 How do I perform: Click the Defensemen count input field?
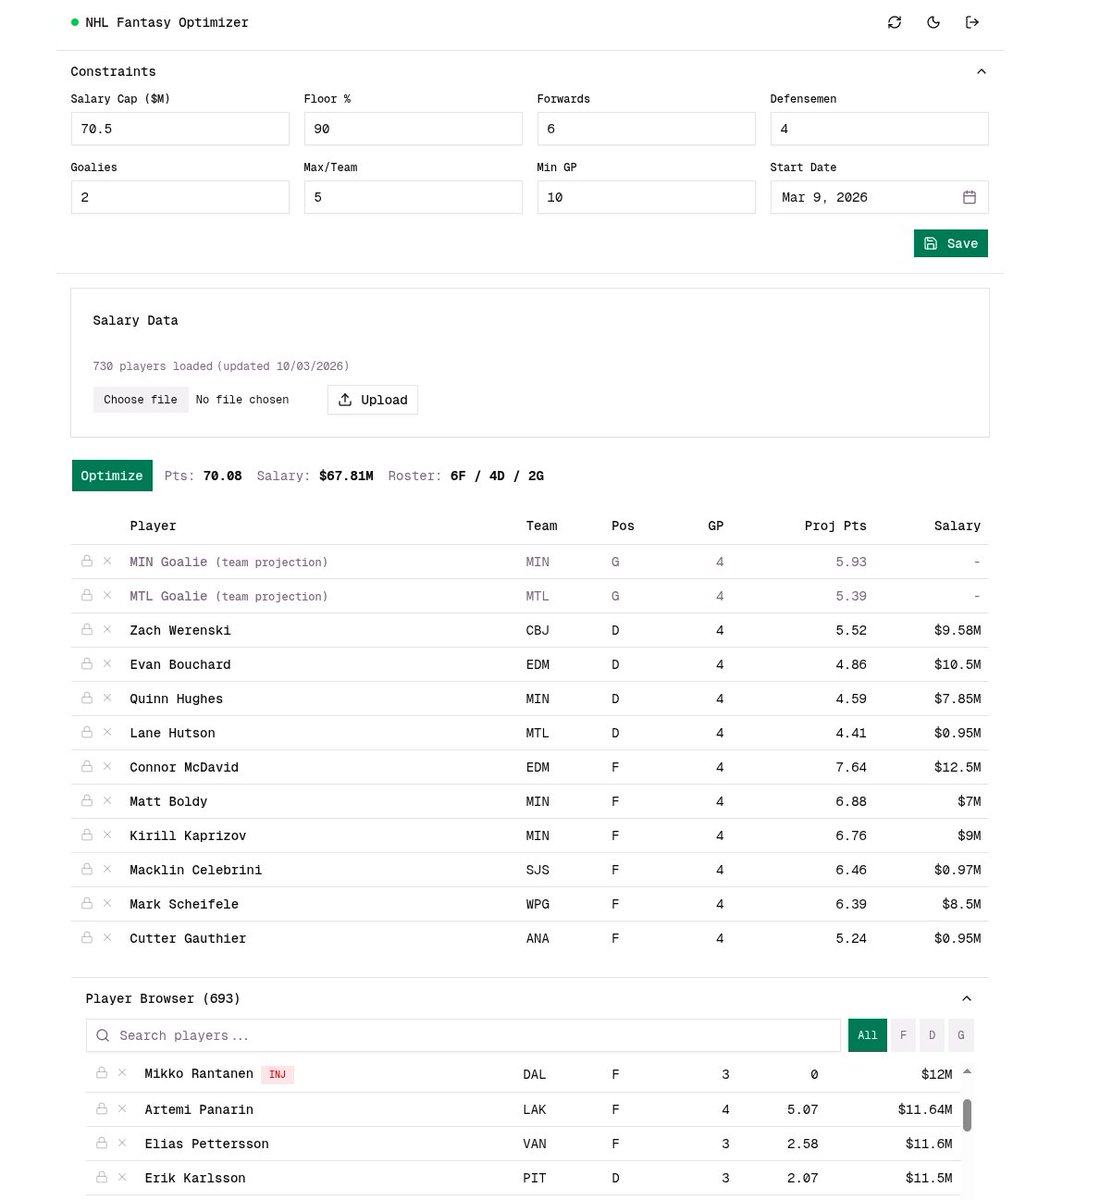coord(879,128)
